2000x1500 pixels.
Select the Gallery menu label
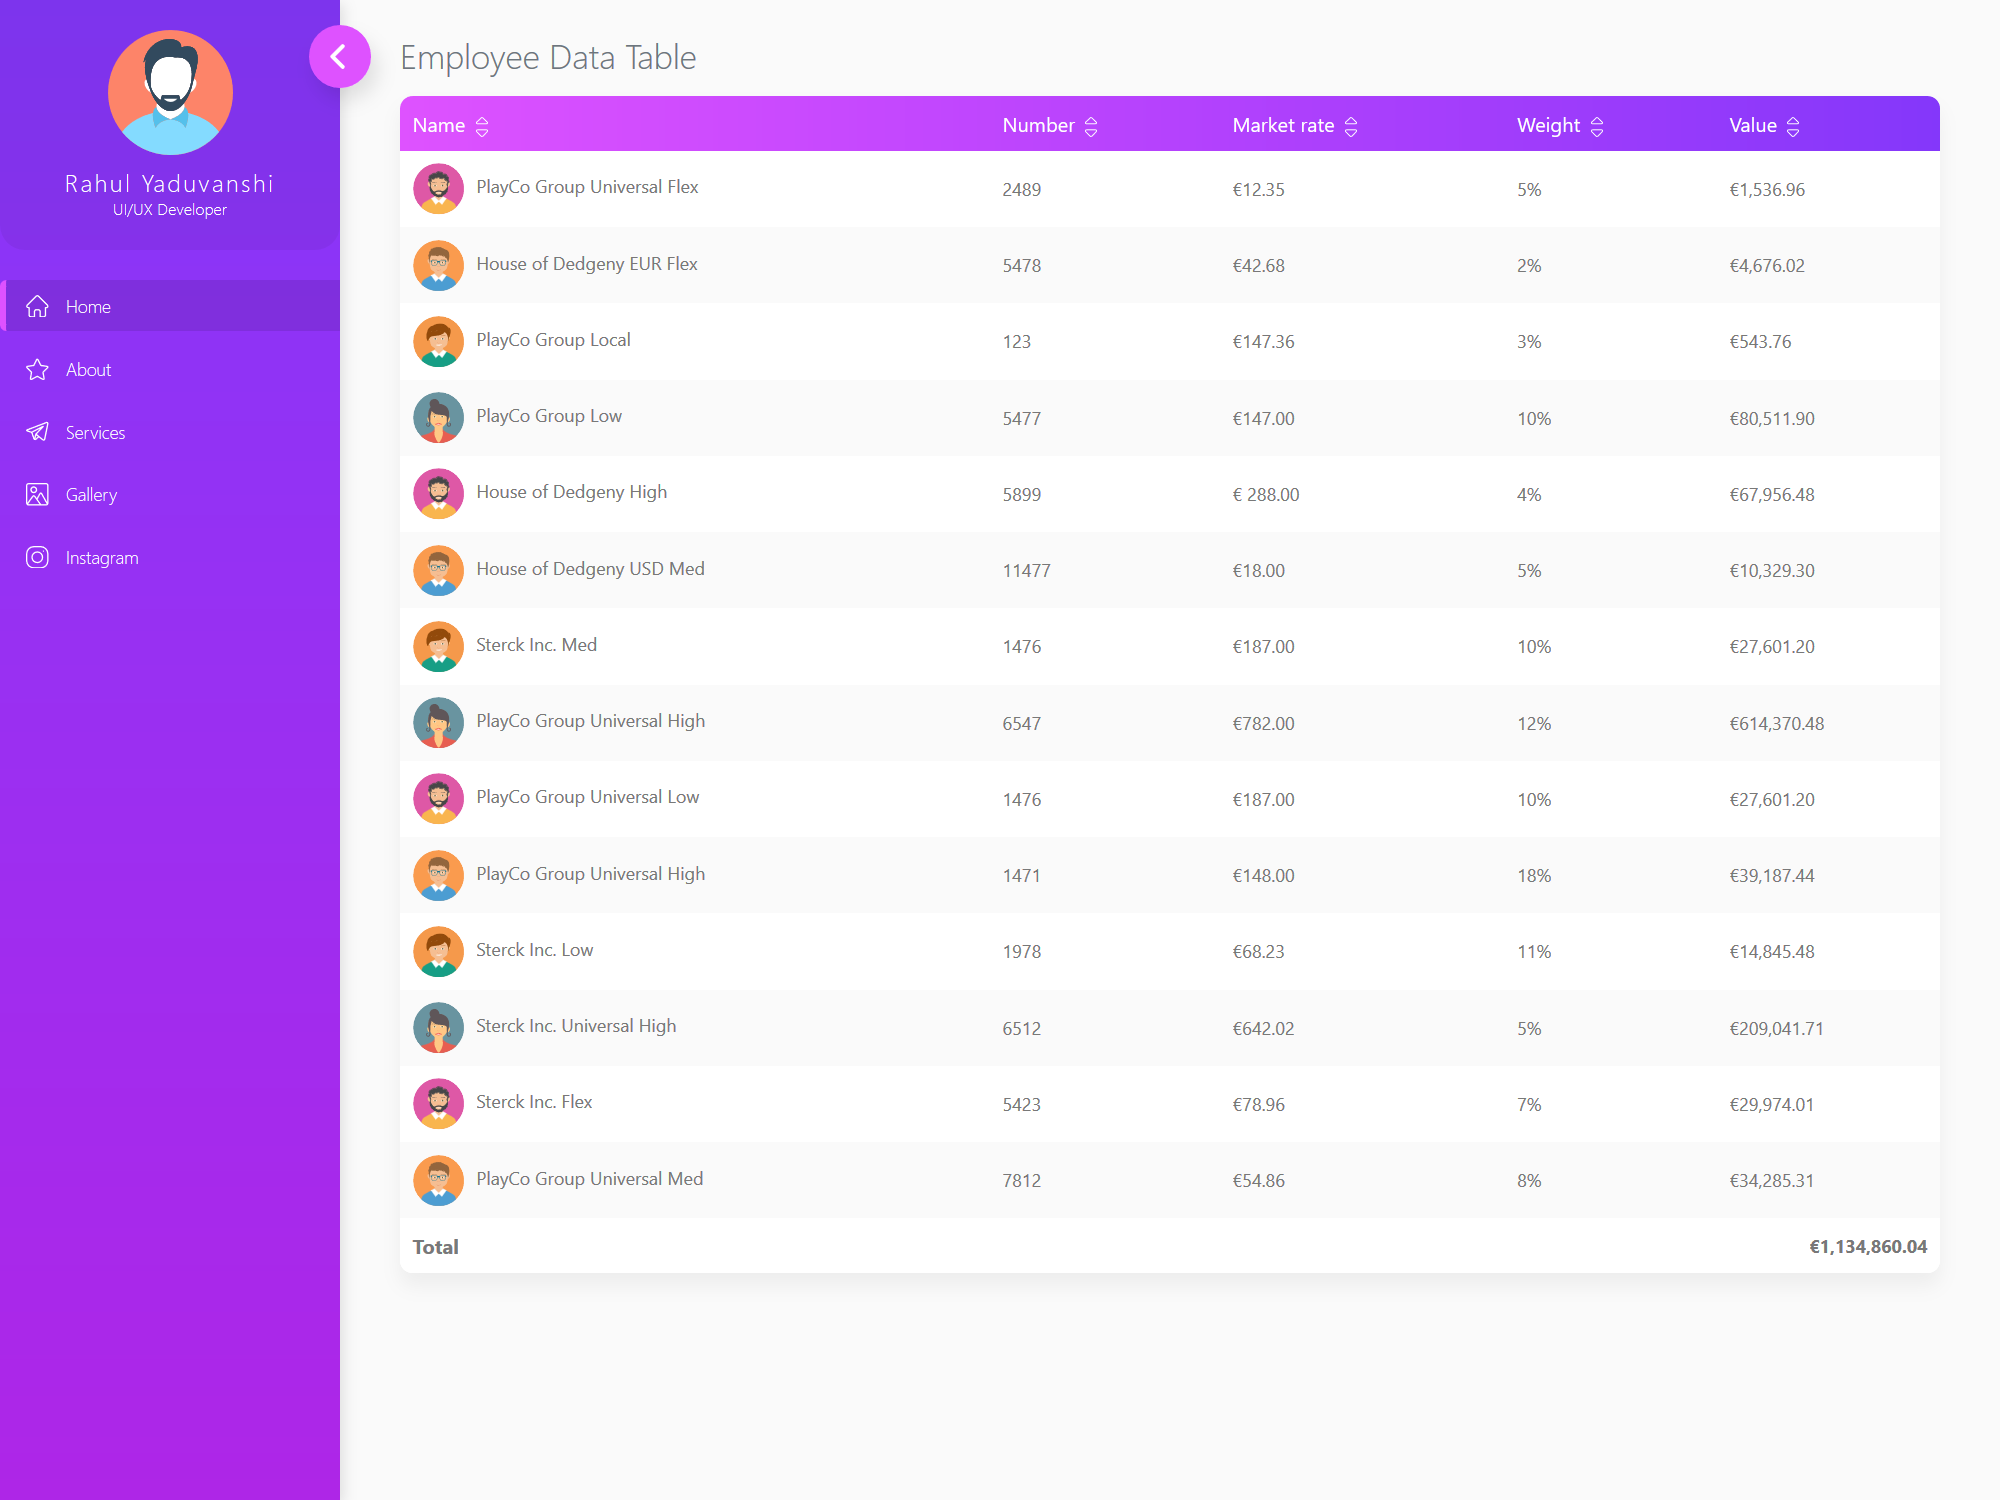(91, 495)
